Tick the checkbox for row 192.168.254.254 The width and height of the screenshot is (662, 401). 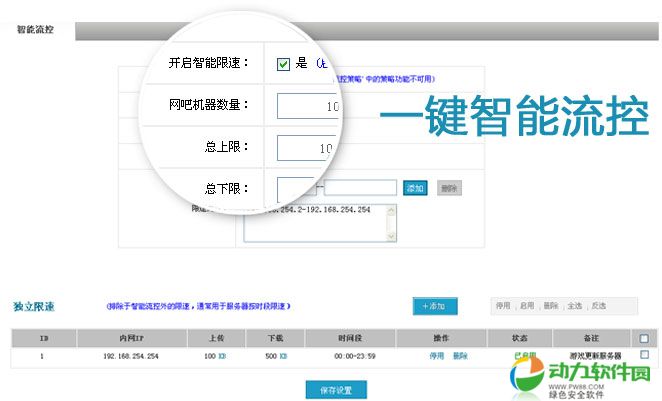tap(644, 355)
